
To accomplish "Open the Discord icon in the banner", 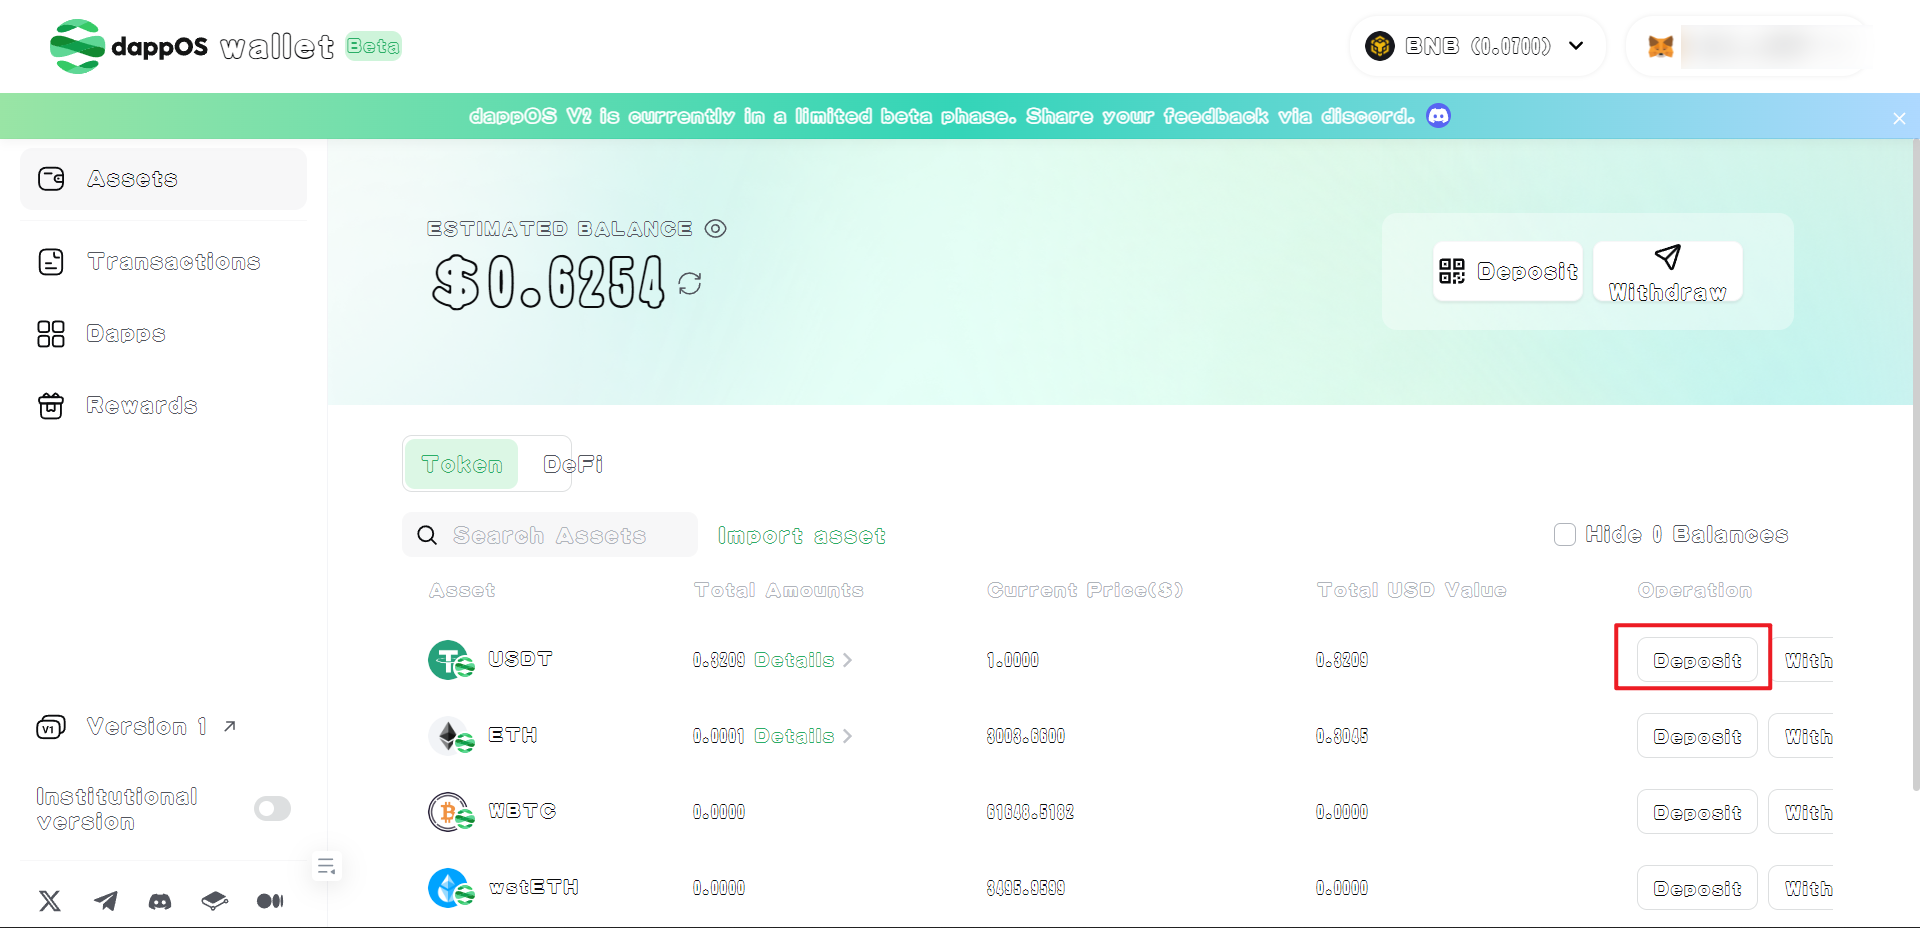I will (x=1438, y=116).
